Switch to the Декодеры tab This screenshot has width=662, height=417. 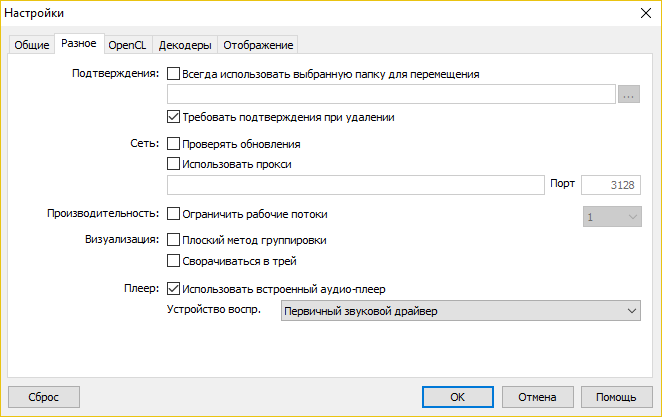point(185,45)
